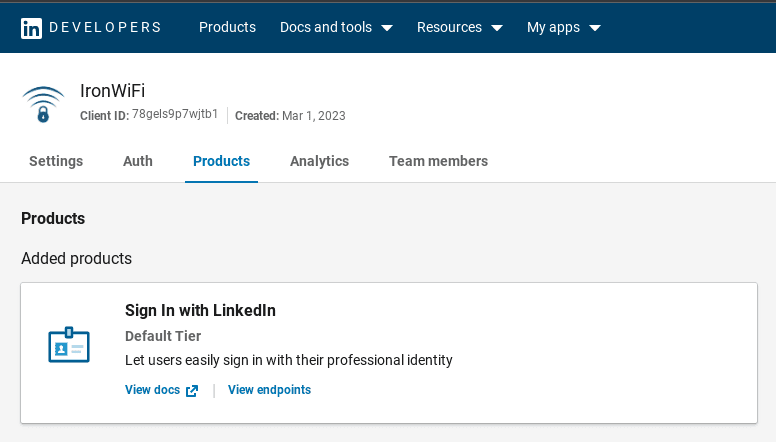Switch to the Settings tab
776x442 pixels.
(x=56, y=161)
